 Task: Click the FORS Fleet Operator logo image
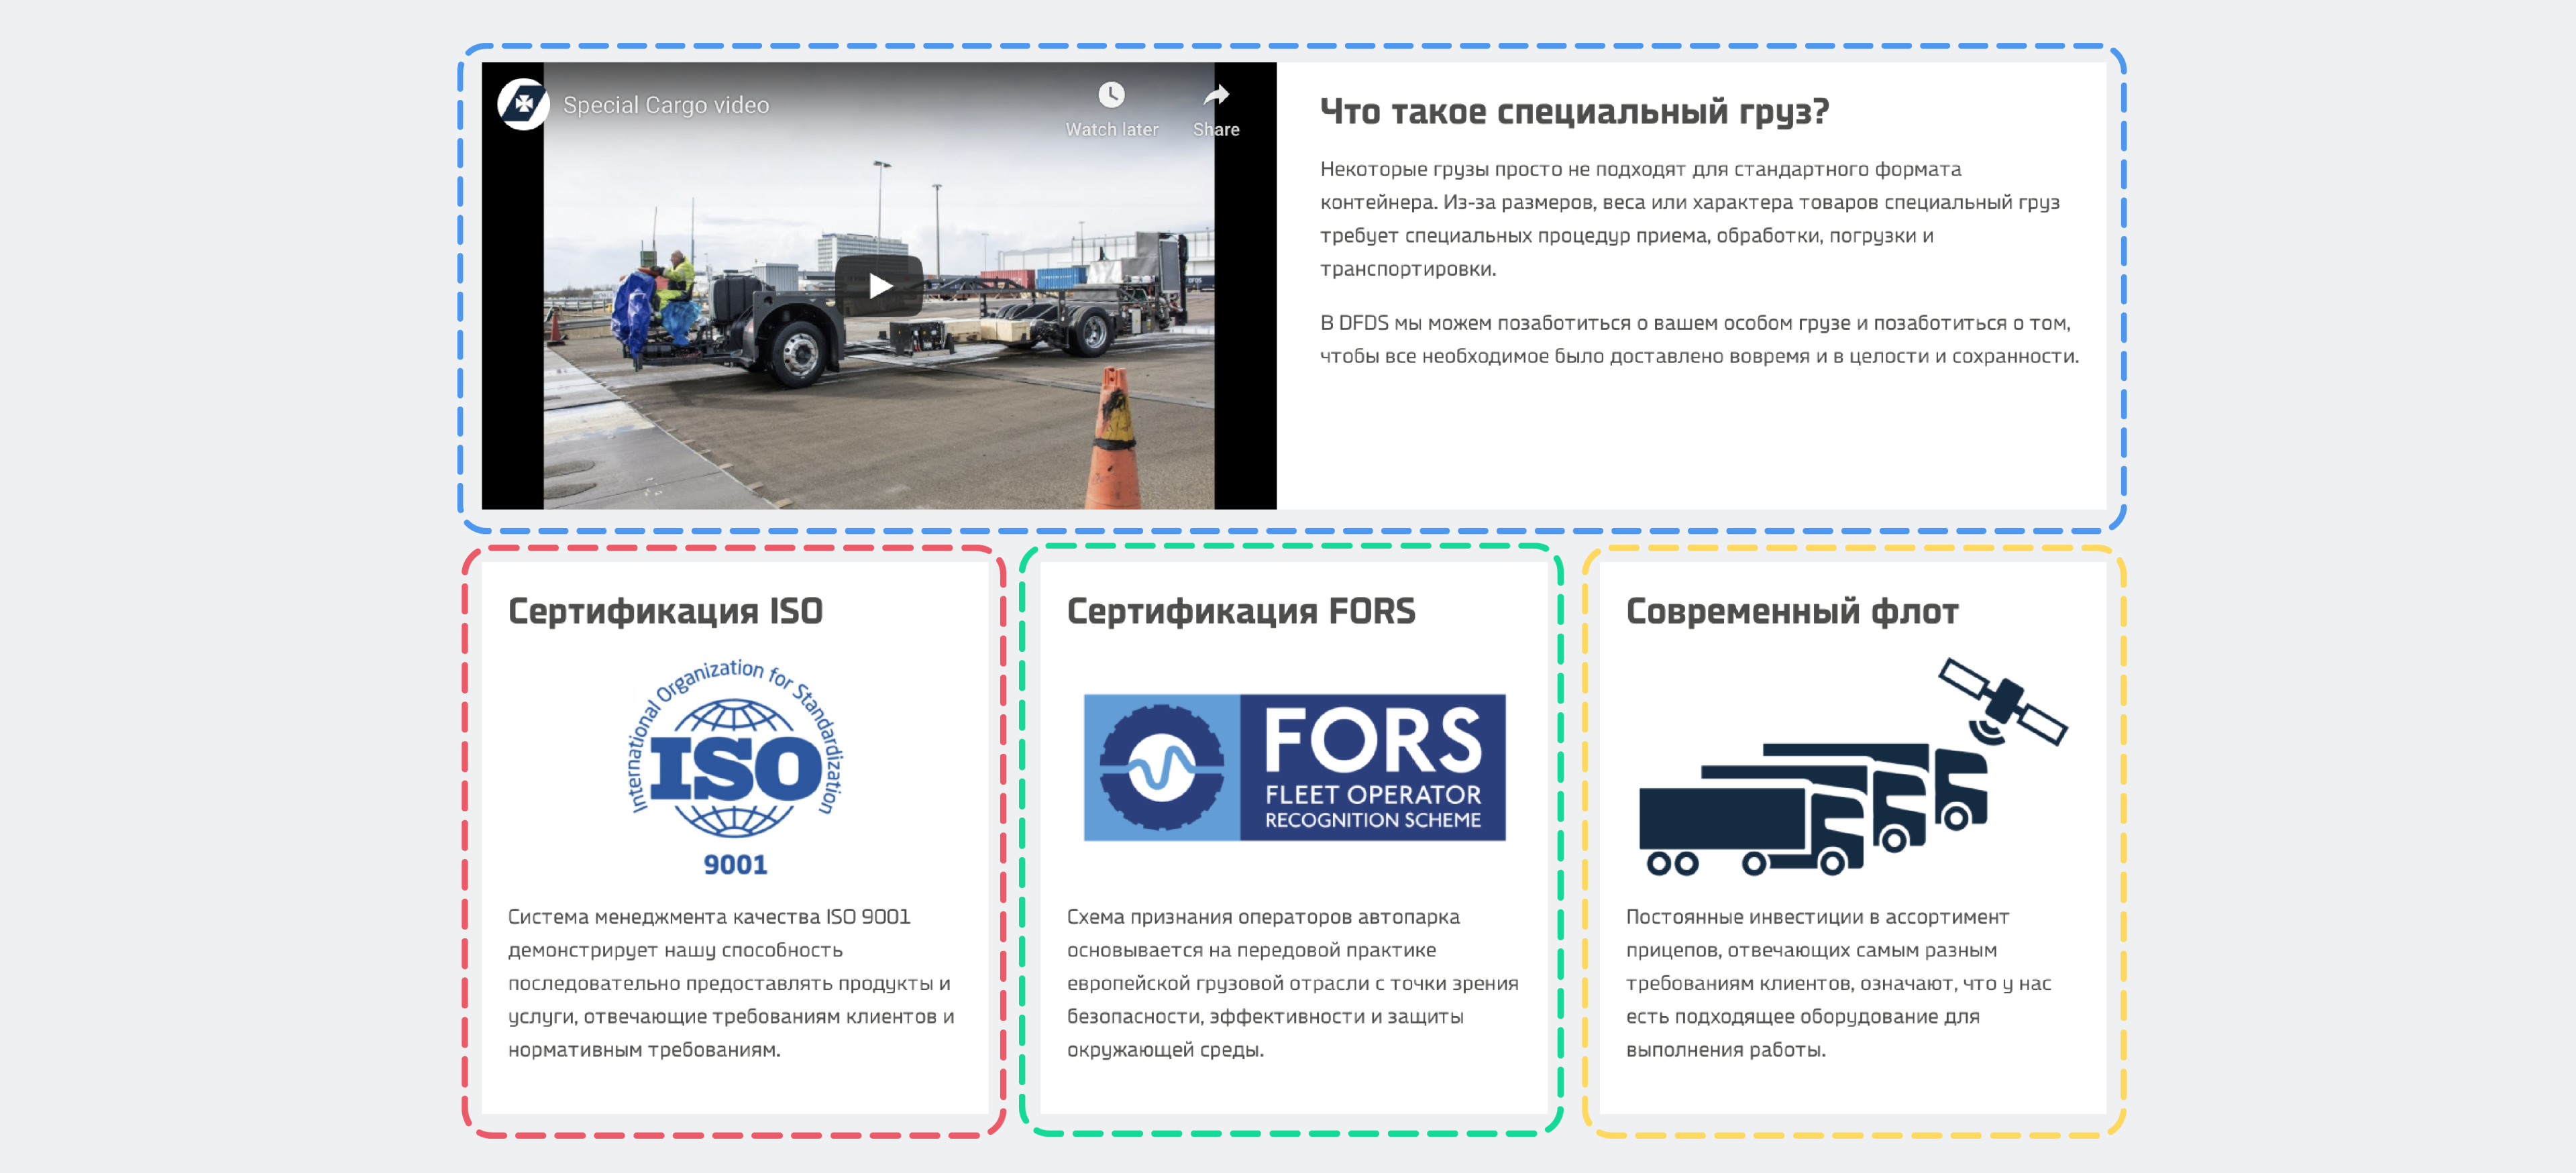click(1294, 767)
